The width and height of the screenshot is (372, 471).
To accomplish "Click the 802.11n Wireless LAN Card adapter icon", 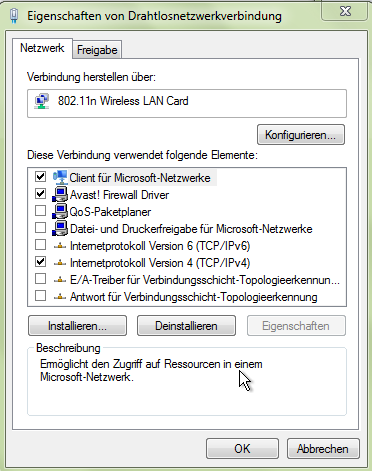I will [x=42, y=101].
